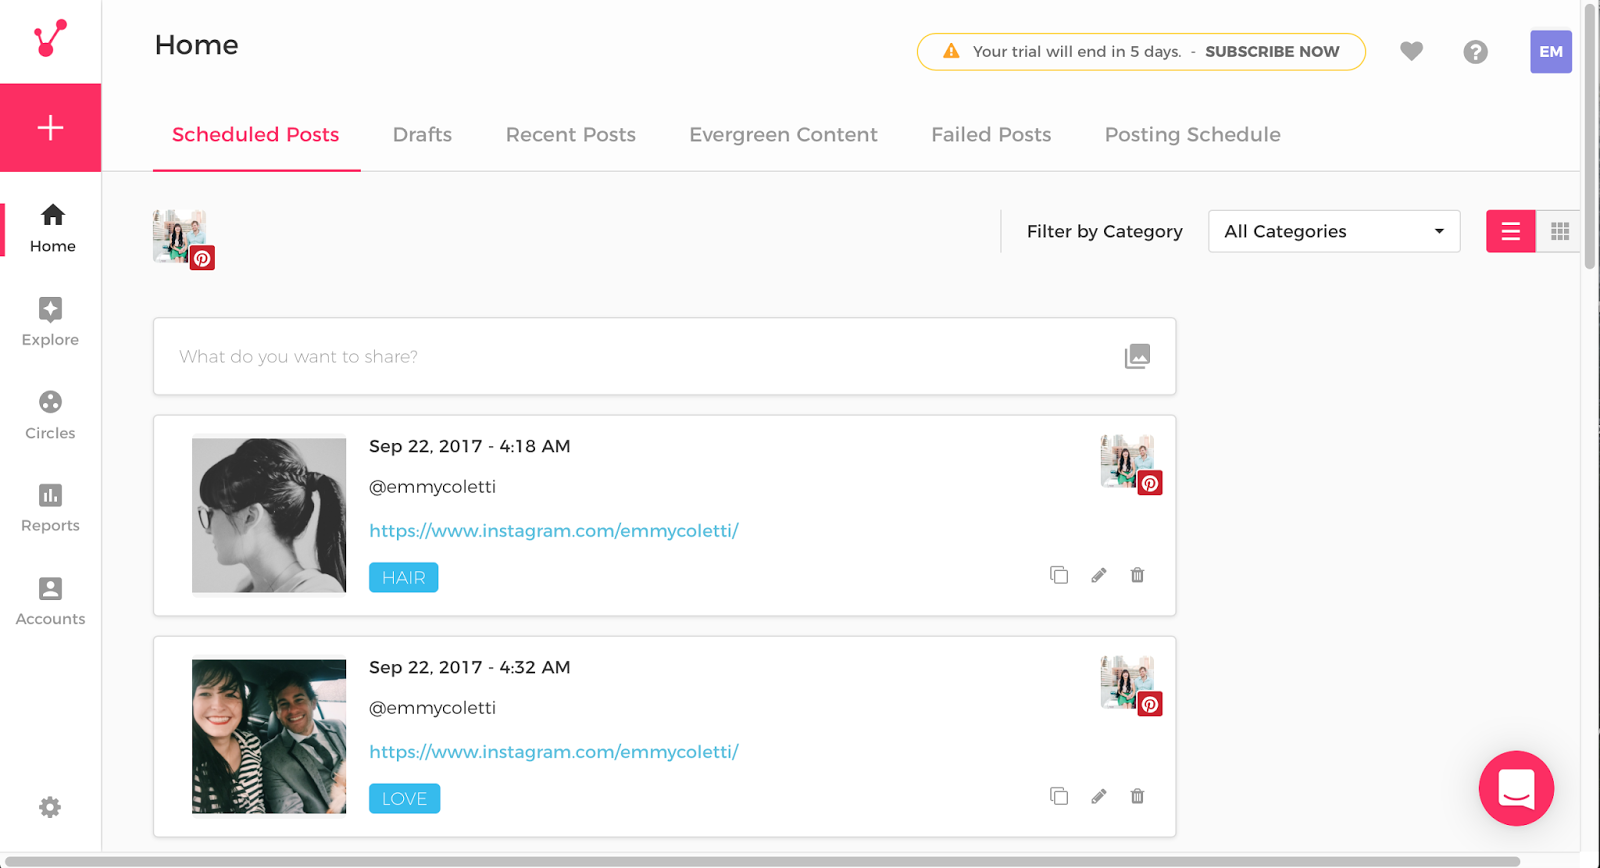Open the Evergreen Content tab
Viewport: 1600px width, 868px height.
pyautogui.click(x=783, y=135)
